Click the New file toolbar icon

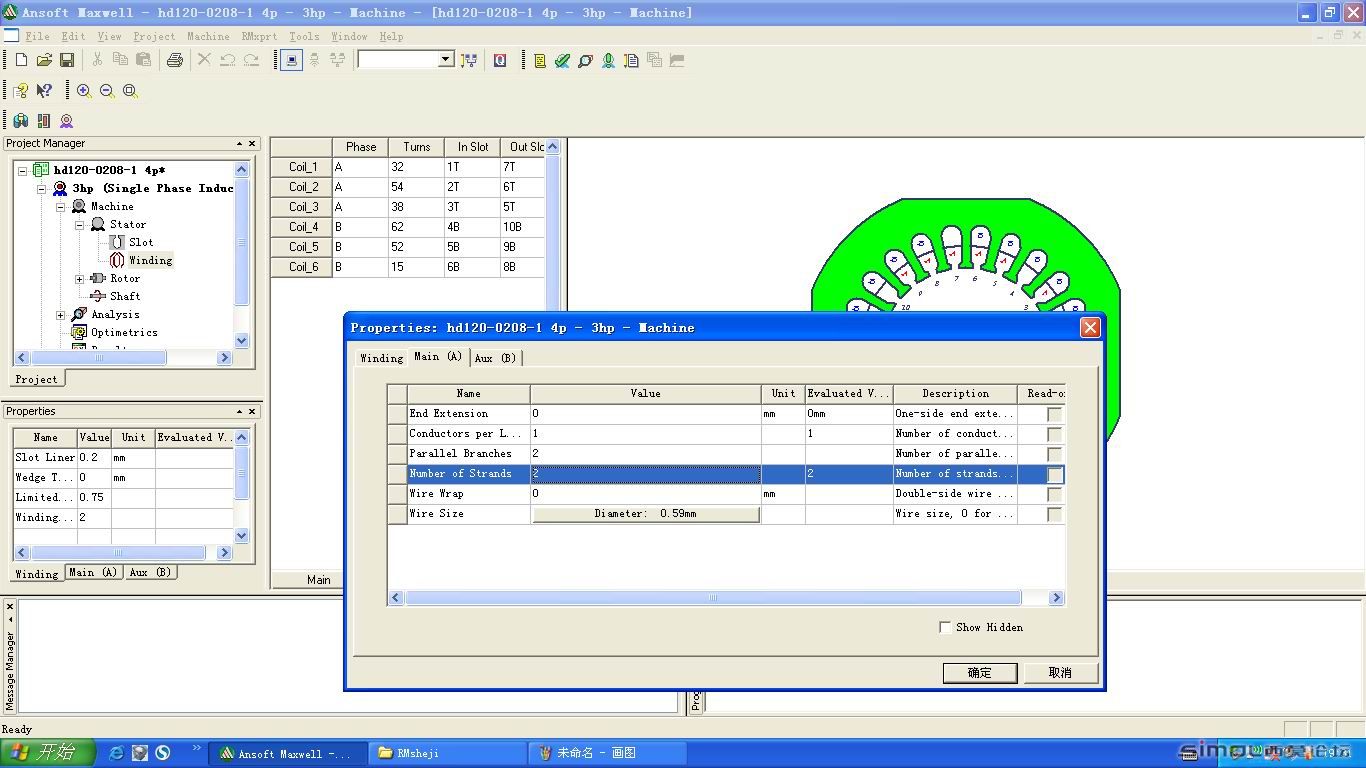tap(21, 60)
